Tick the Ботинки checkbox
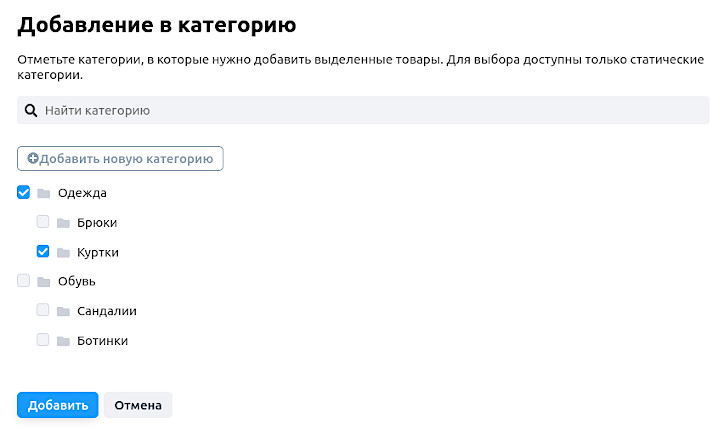 pyautogui.click(x=43, y=340)
